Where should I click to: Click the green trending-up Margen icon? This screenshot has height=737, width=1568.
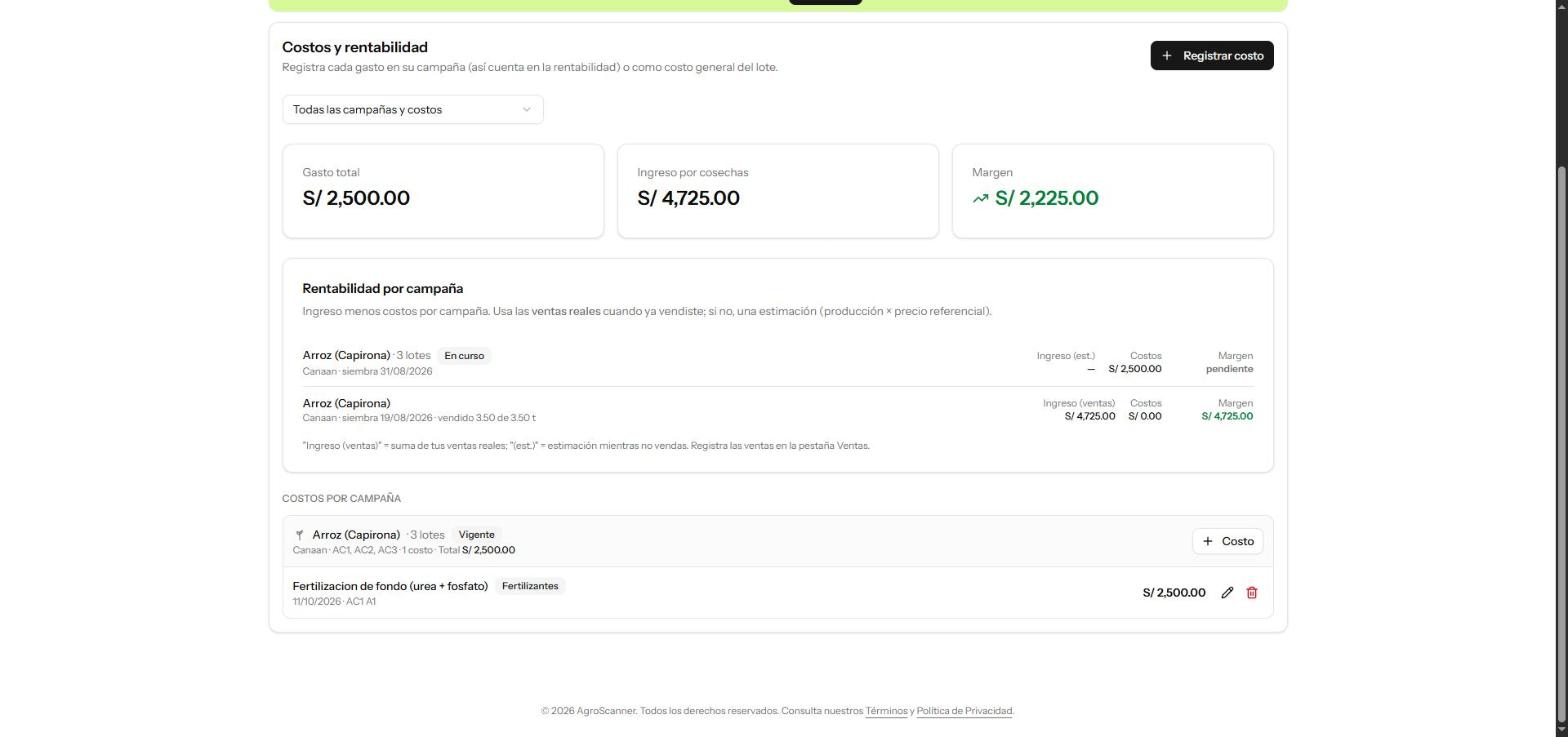coord(980,199)
